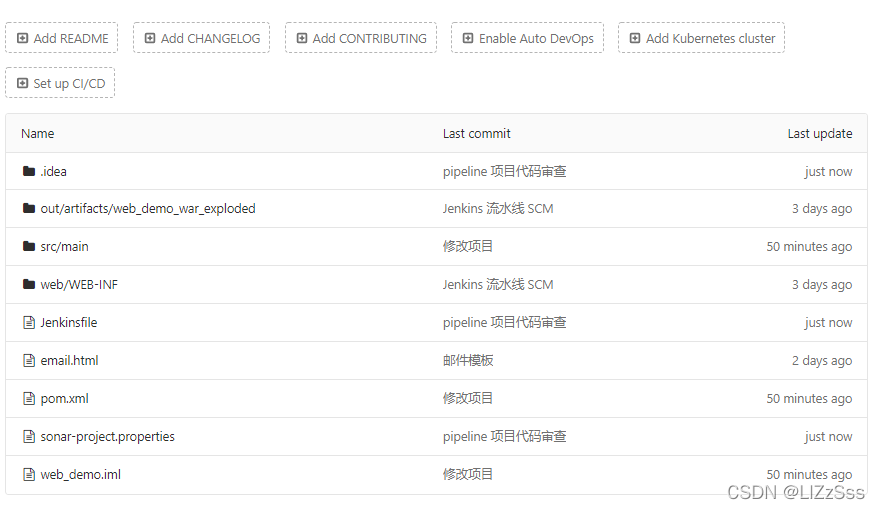
Task: Open the out/artifacts/web_demo_war_exploded folder
Action: (147, 209)
